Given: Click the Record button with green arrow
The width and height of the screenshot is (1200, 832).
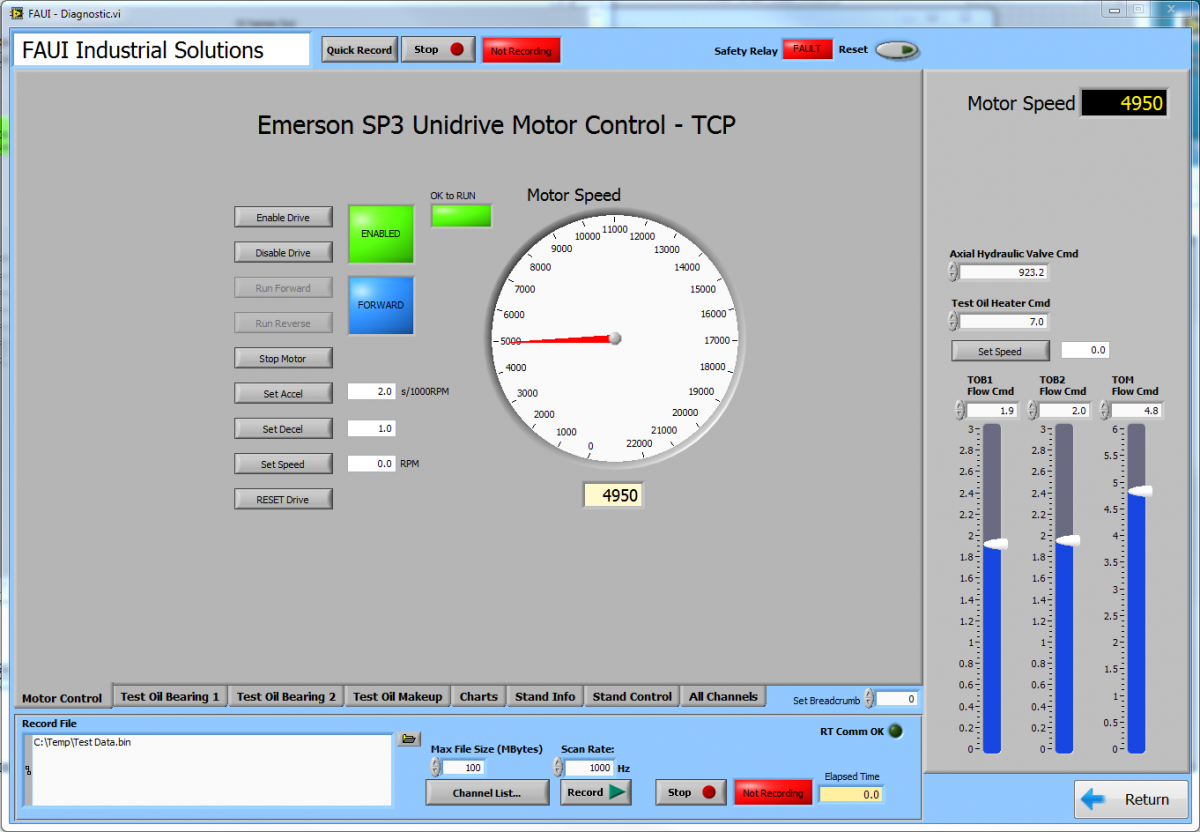Looking at the screenshot, I should 595,792.
